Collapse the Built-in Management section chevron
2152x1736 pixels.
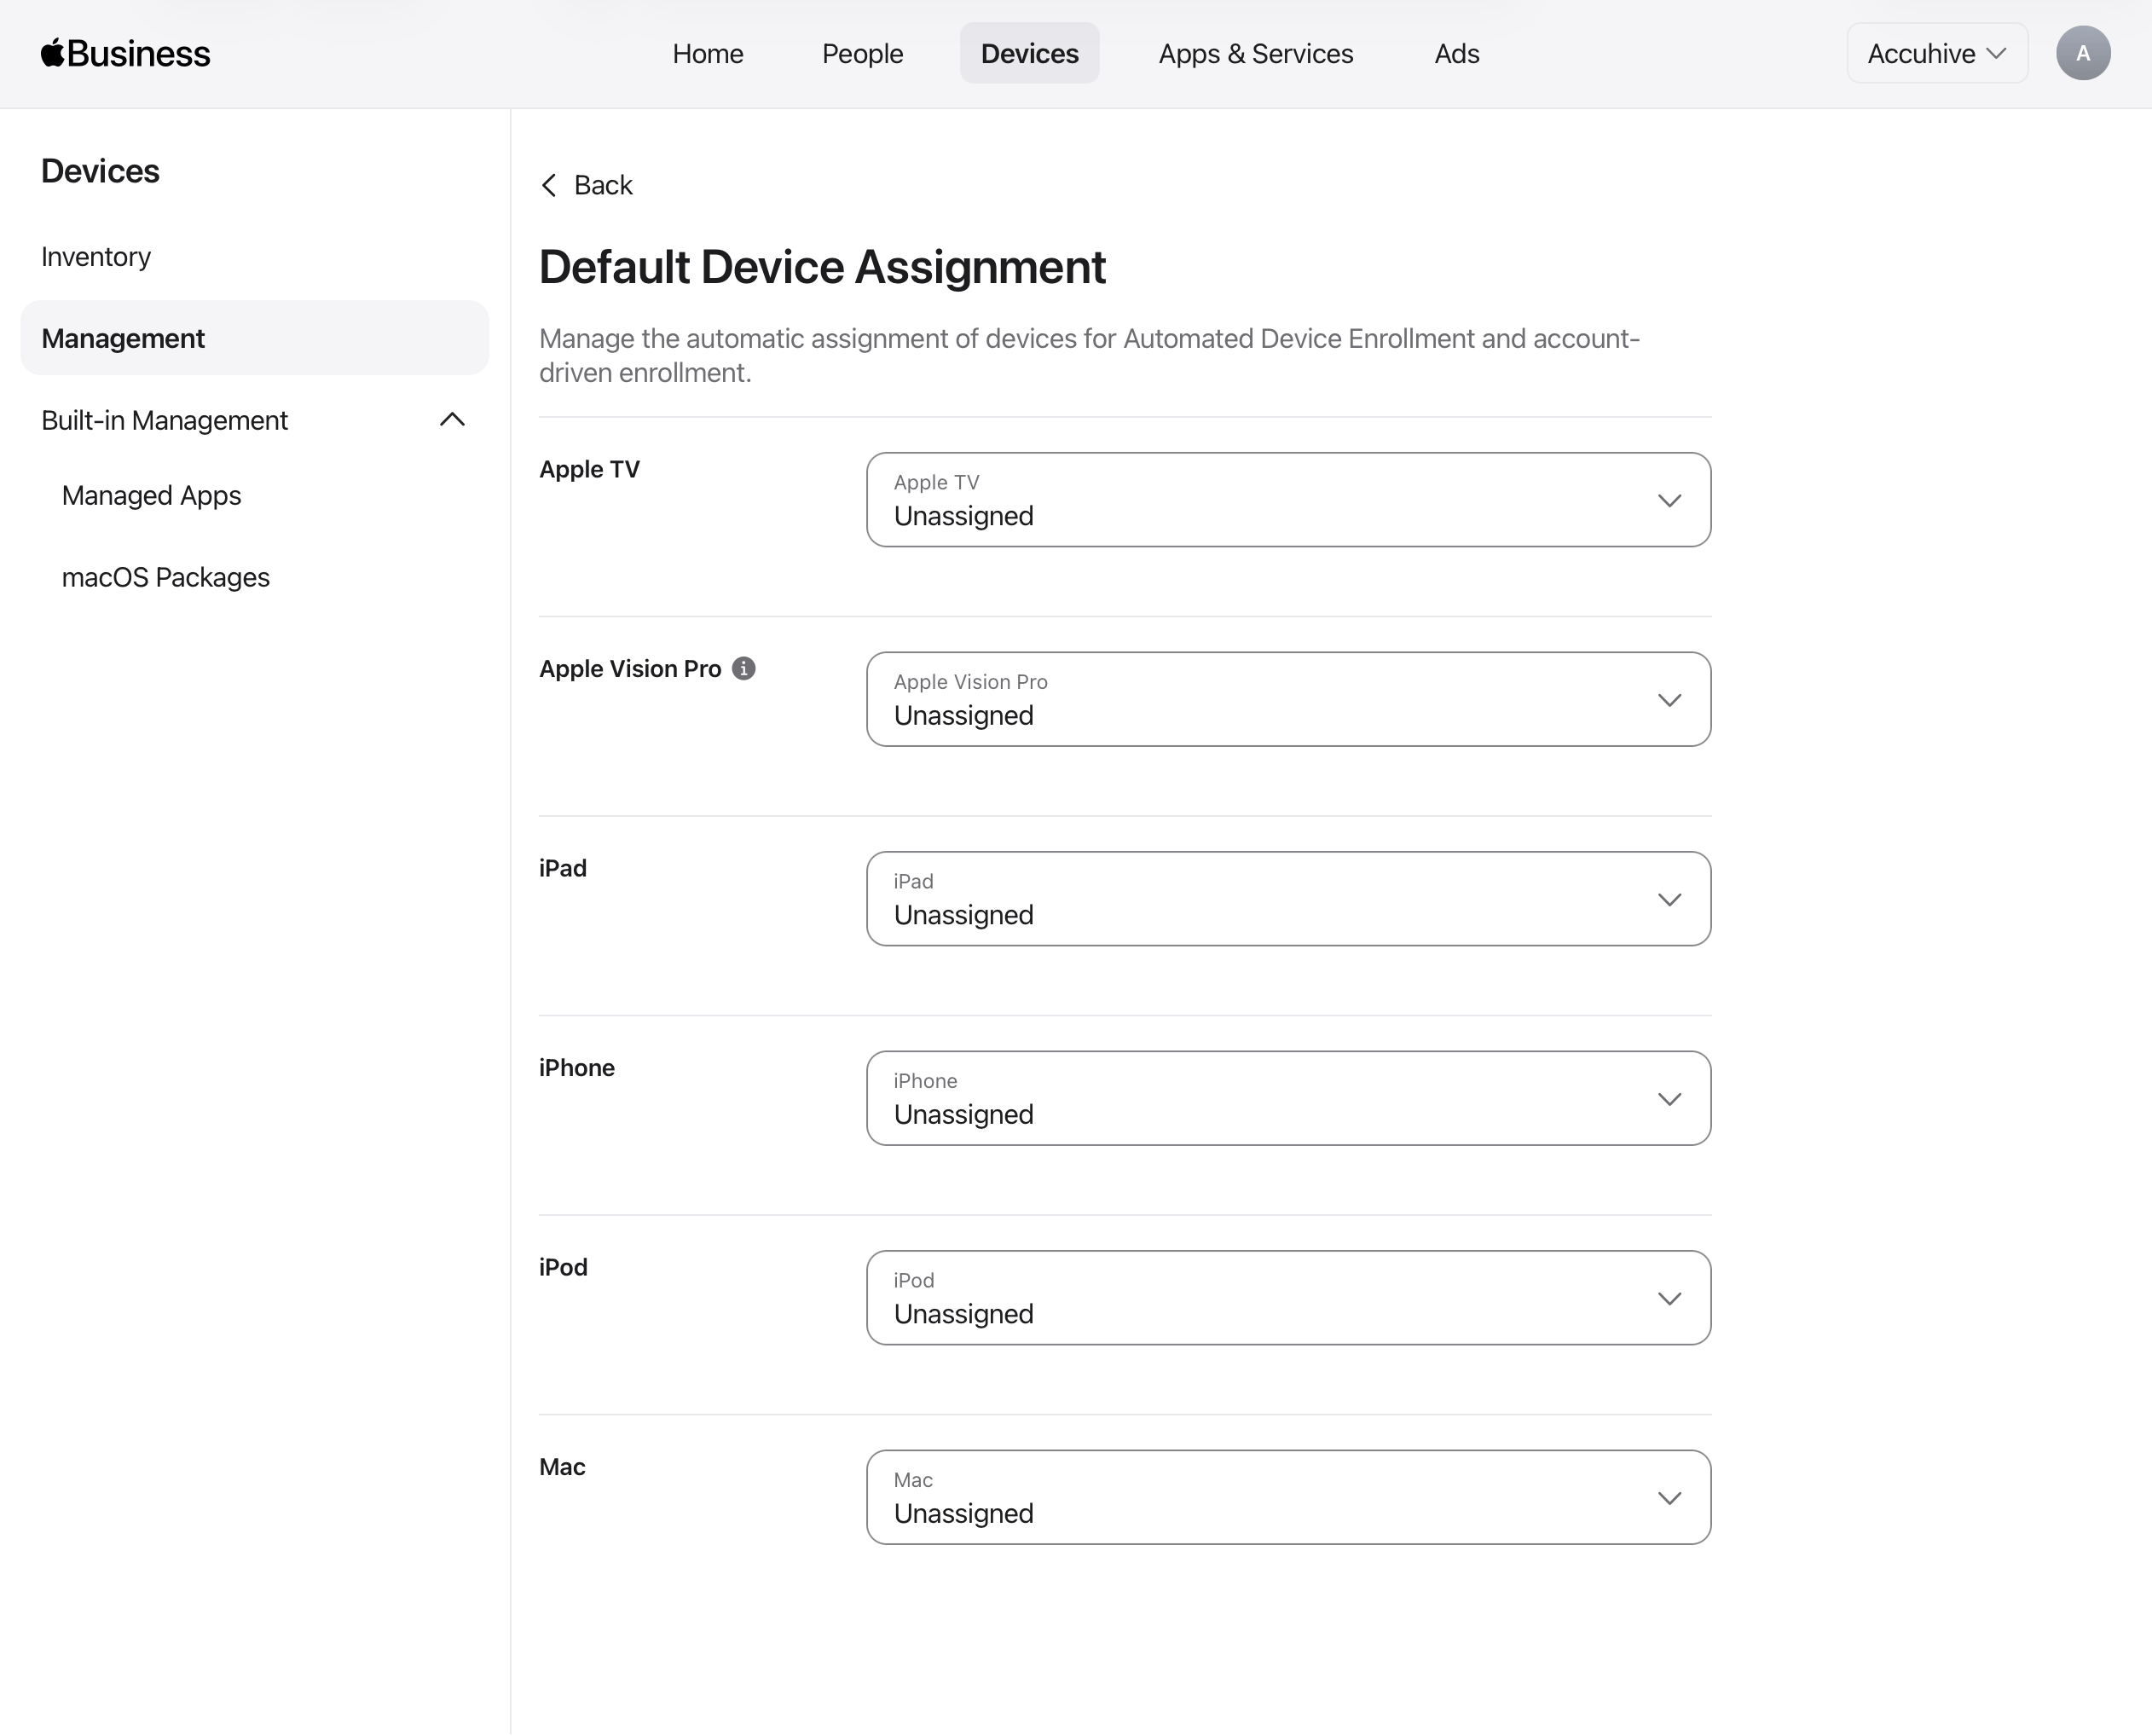[x=452, y=420]
